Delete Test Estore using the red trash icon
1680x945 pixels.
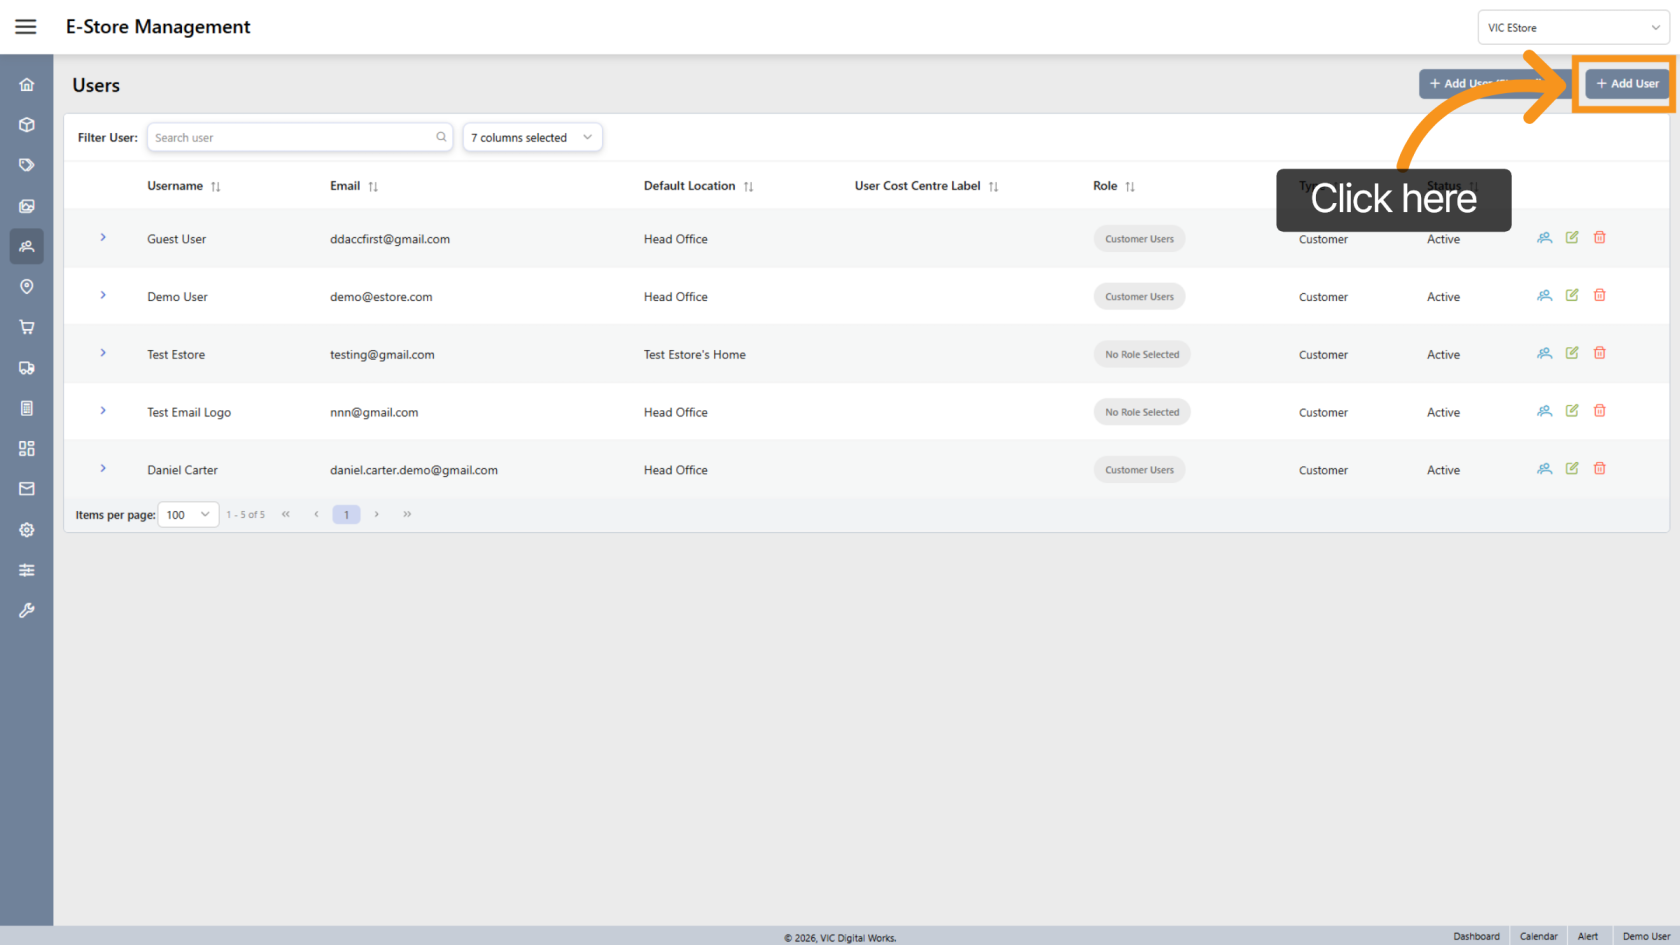1599,352
